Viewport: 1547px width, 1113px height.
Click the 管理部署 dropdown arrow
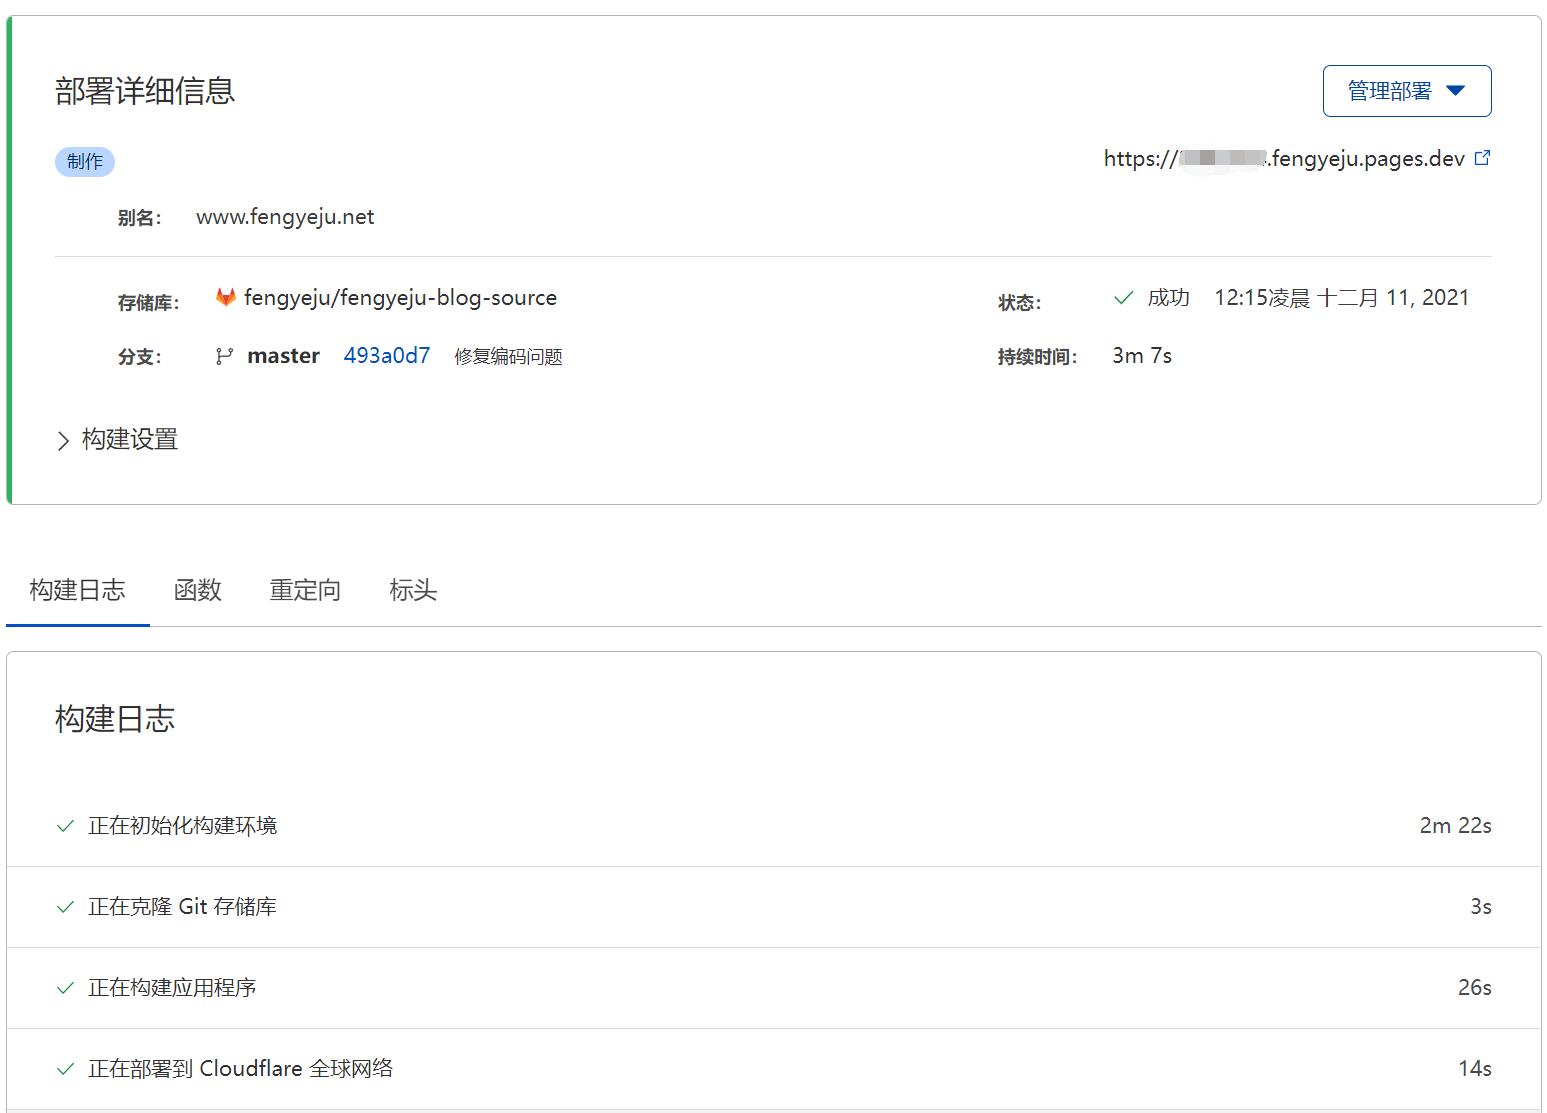[x=1455, y=90]
